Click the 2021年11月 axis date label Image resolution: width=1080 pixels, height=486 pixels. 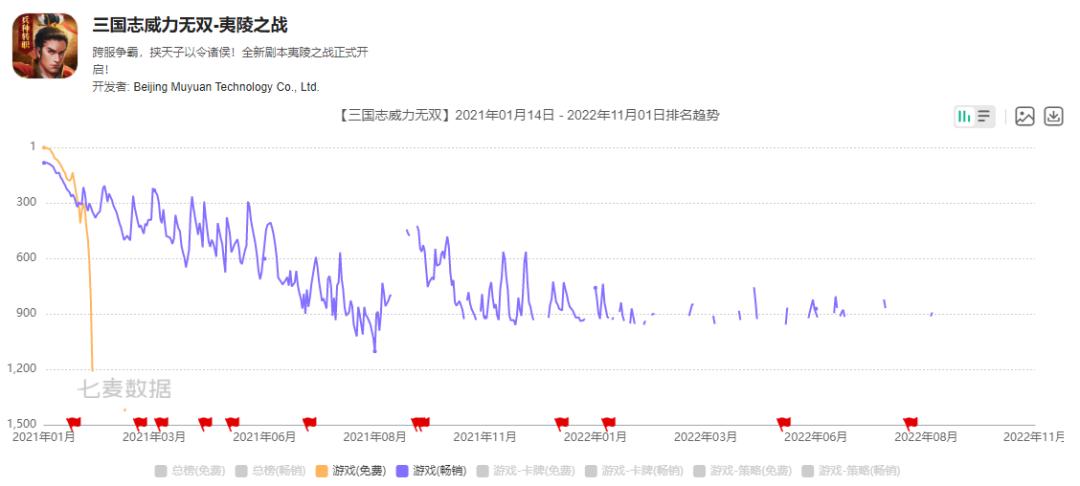pos(485,437)
